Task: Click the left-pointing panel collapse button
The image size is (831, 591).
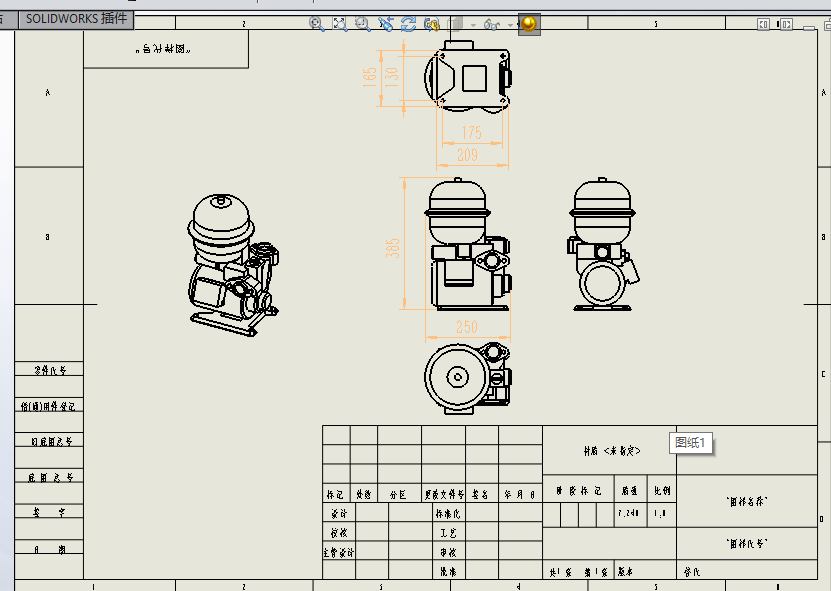Action: (x=763, y=24)
